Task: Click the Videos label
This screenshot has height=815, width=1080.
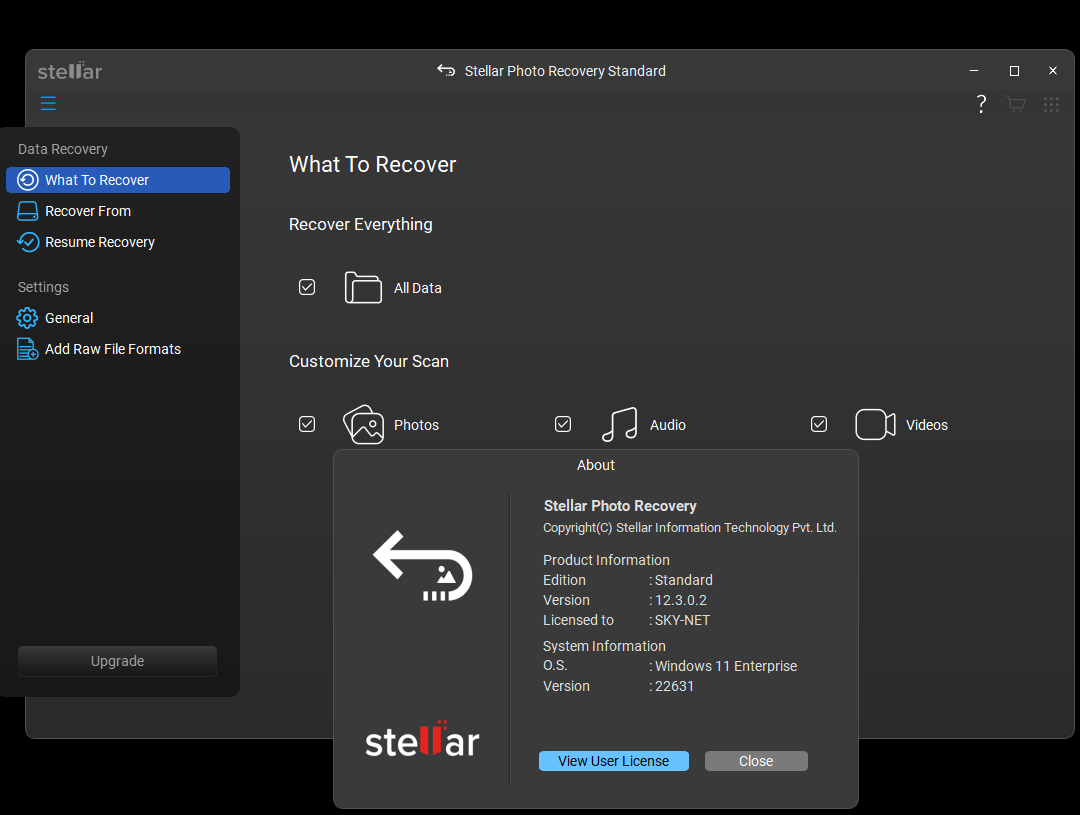Action: pyautogui.click(x=926, y=425)
